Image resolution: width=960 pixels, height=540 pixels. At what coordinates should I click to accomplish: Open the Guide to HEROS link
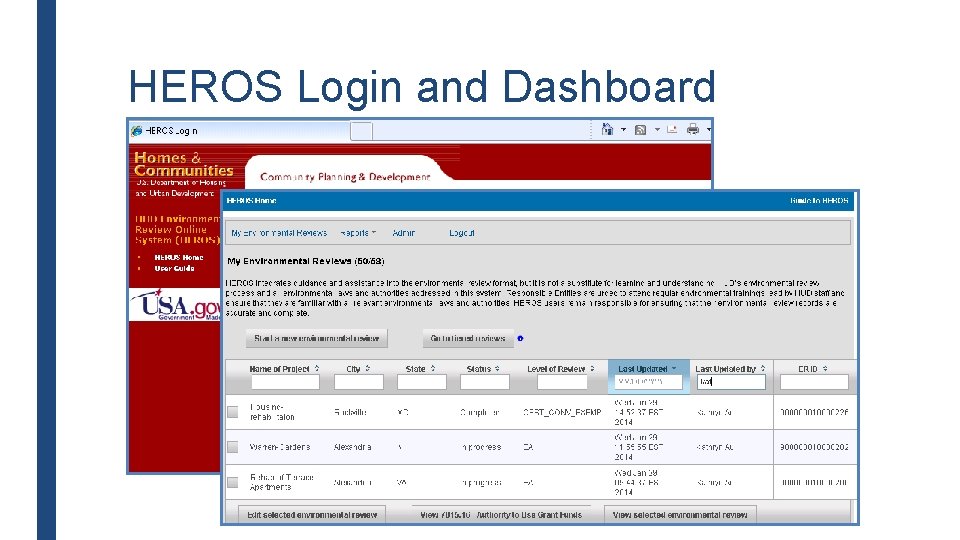[x=819, y=200]
